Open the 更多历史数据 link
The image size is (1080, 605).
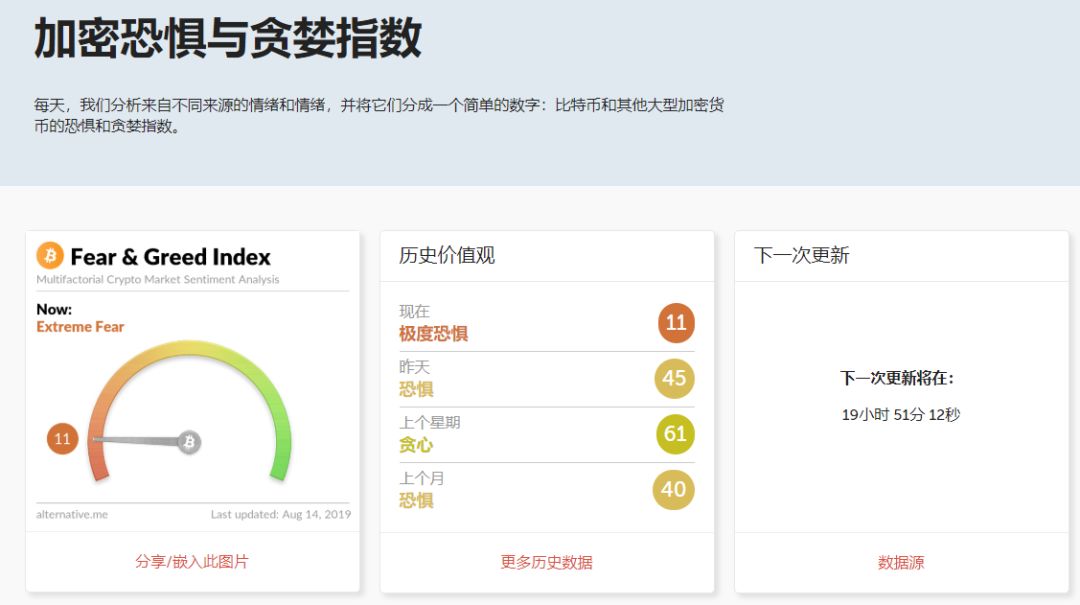(546, 562)
